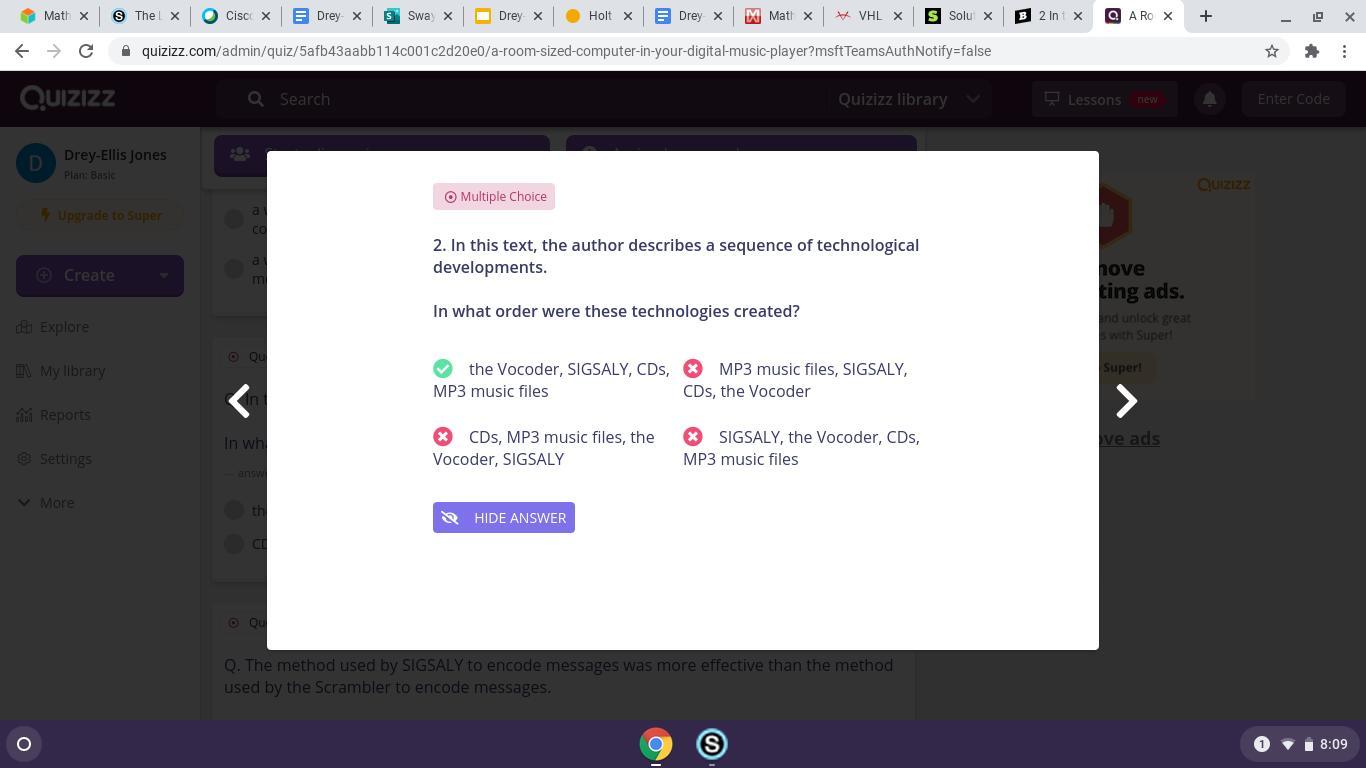The image size is (1366, 768).
Task: Click the Upgrade to Super button
Action: [100, 215]
